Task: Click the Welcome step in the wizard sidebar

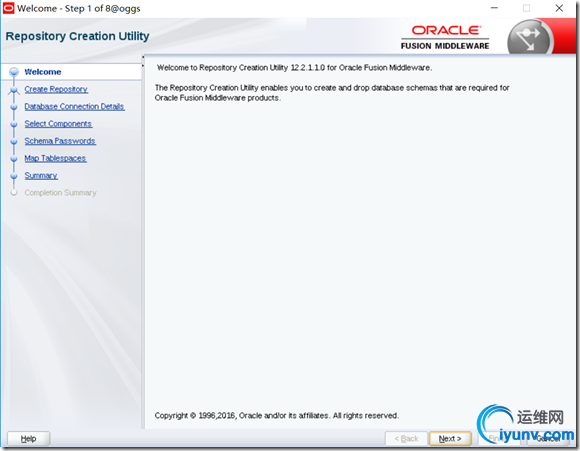Action: (43, 72)
